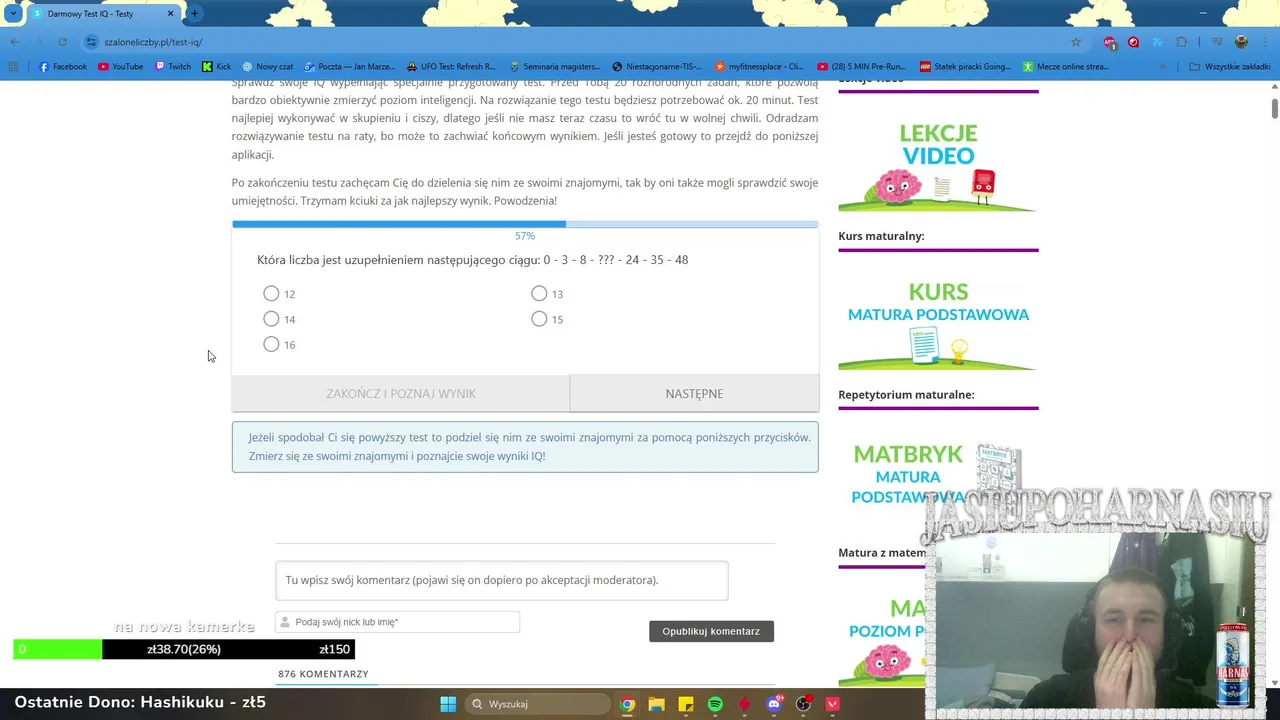1280x720 pixels.
Task: Focus the comment text field
Action: 502,580
